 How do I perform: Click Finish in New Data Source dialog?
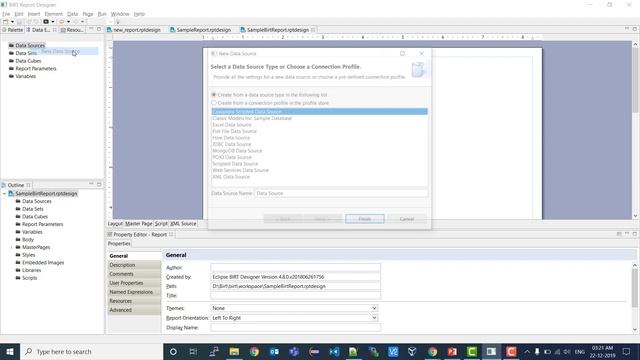[364, 219]
